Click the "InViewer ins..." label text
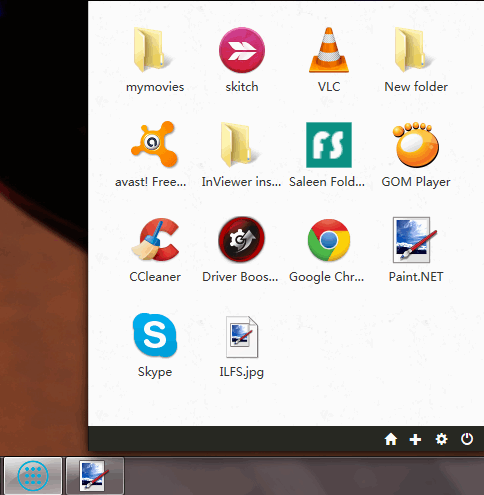484x495 pixels. pos(241,182)
